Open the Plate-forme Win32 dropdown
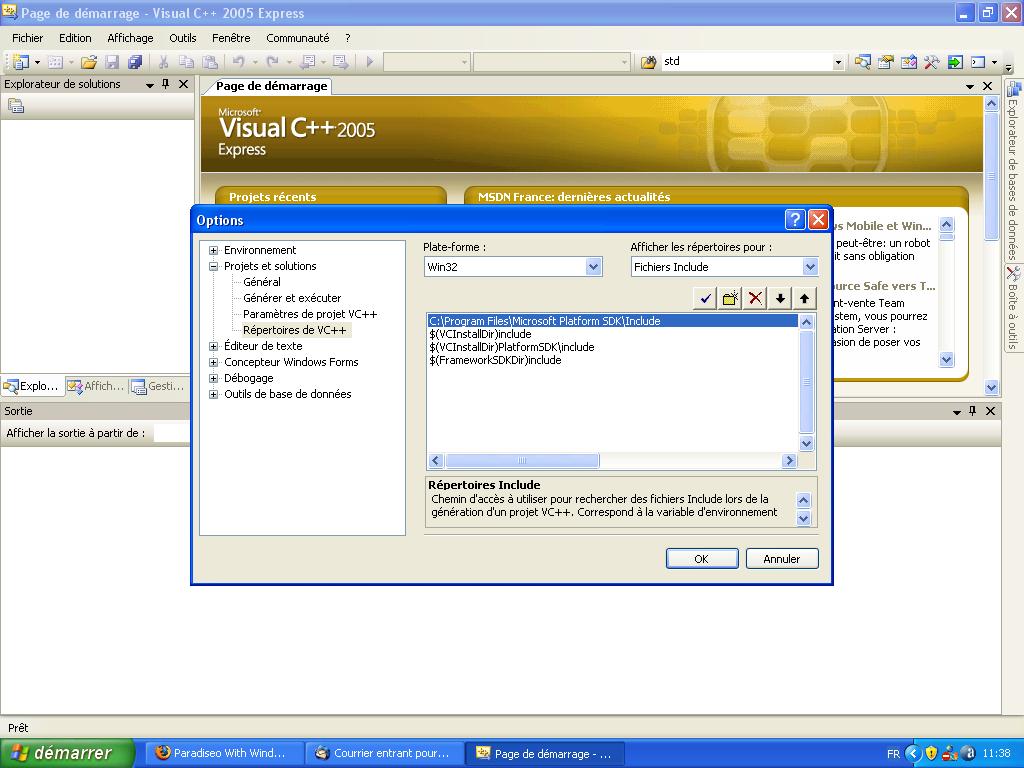 [593, 267]
